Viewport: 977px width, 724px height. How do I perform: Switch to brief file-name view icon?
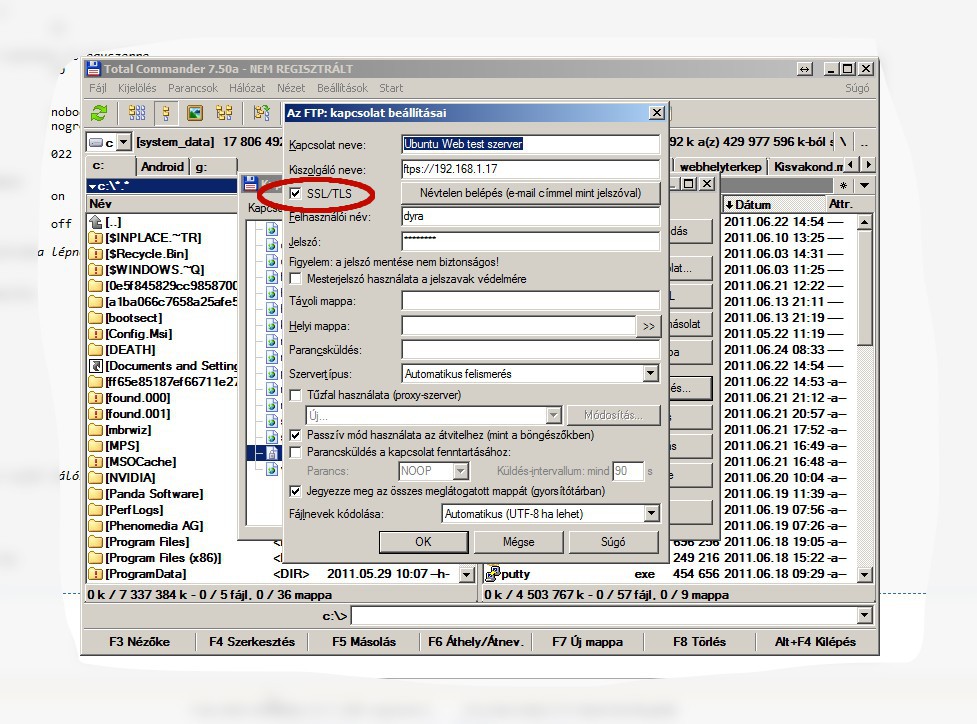136,113
